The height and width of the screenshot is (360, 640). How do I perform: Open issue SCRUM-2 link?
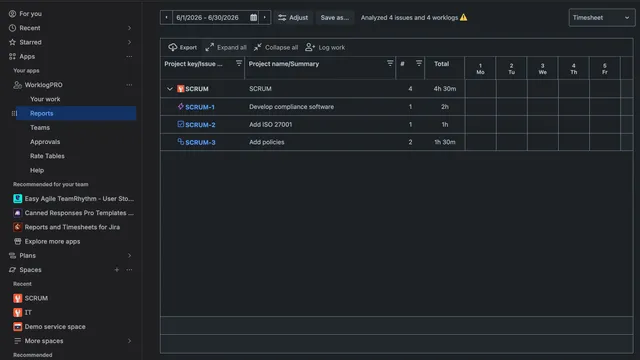point(200,125)
